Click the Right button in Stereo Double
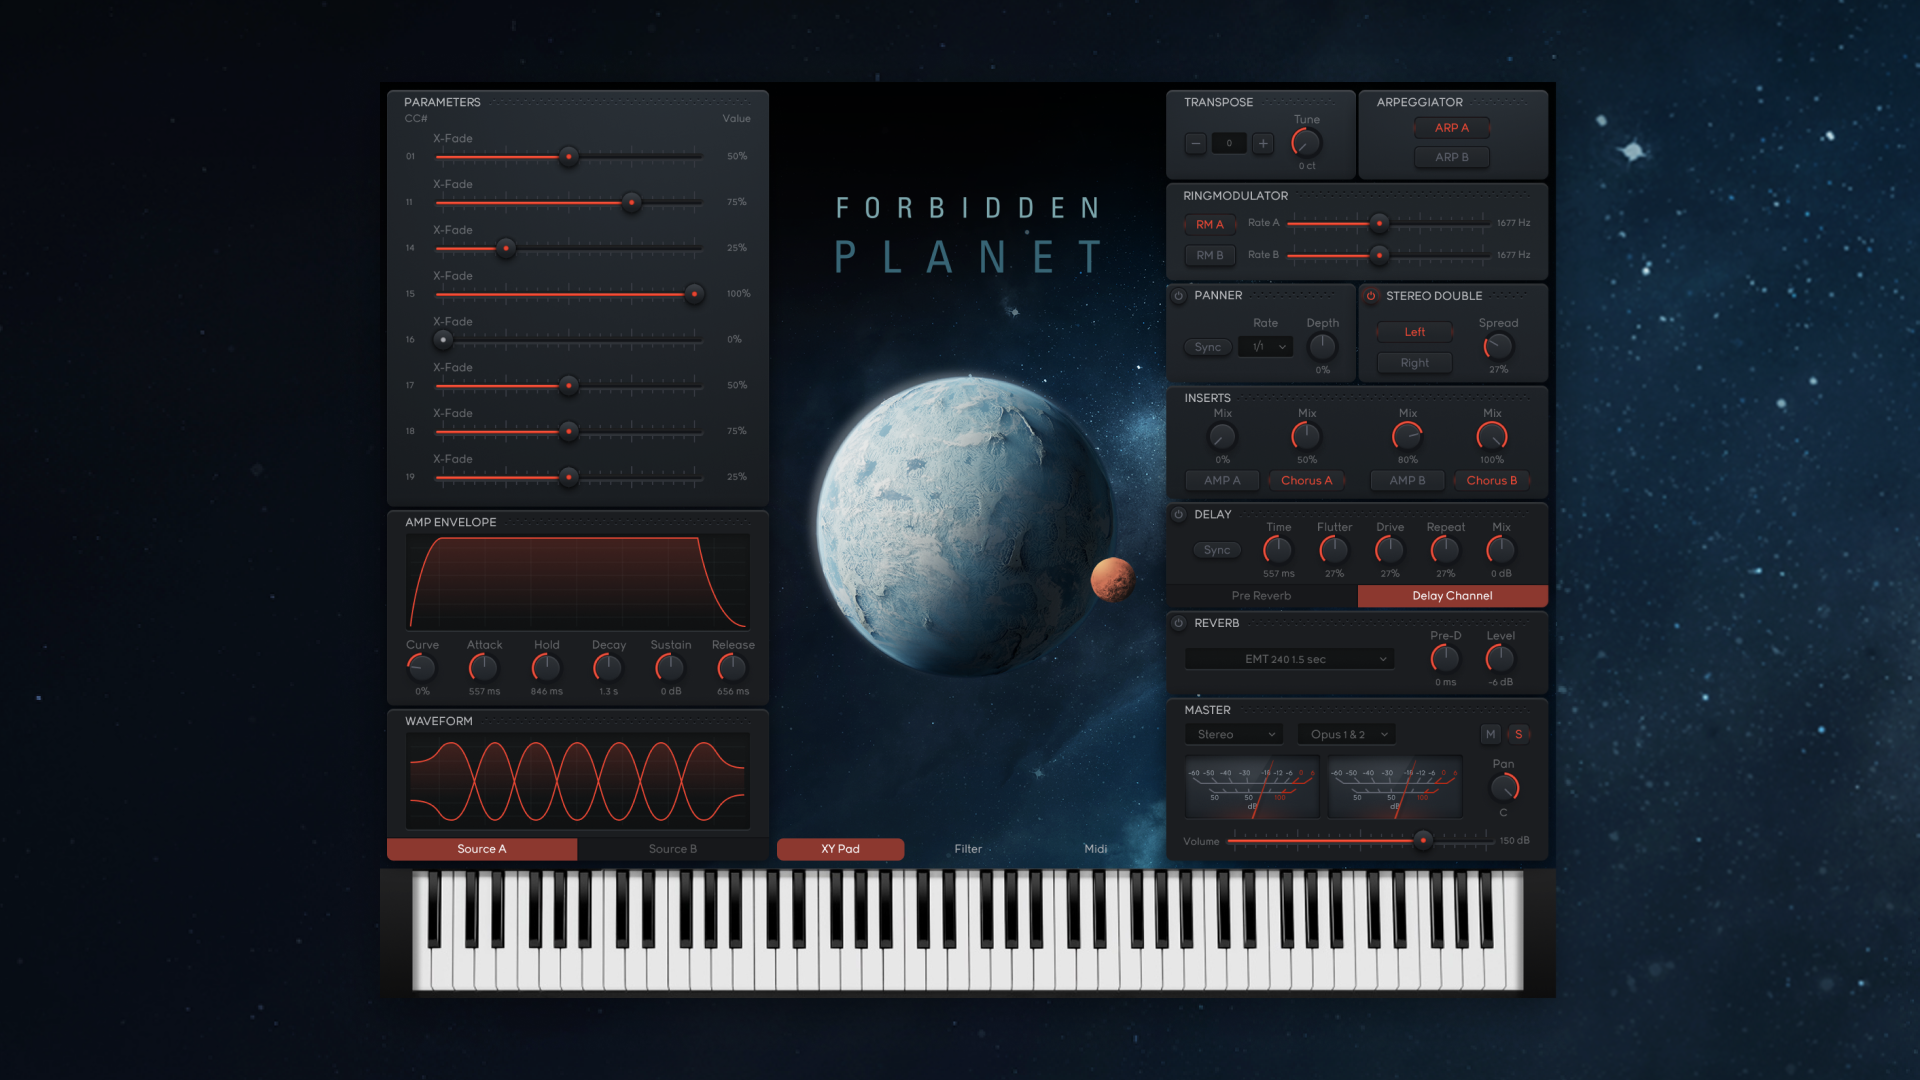 (1413, 362)
